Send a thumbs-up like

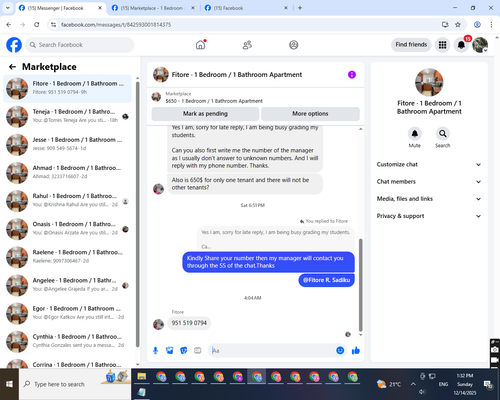(356, 350)
